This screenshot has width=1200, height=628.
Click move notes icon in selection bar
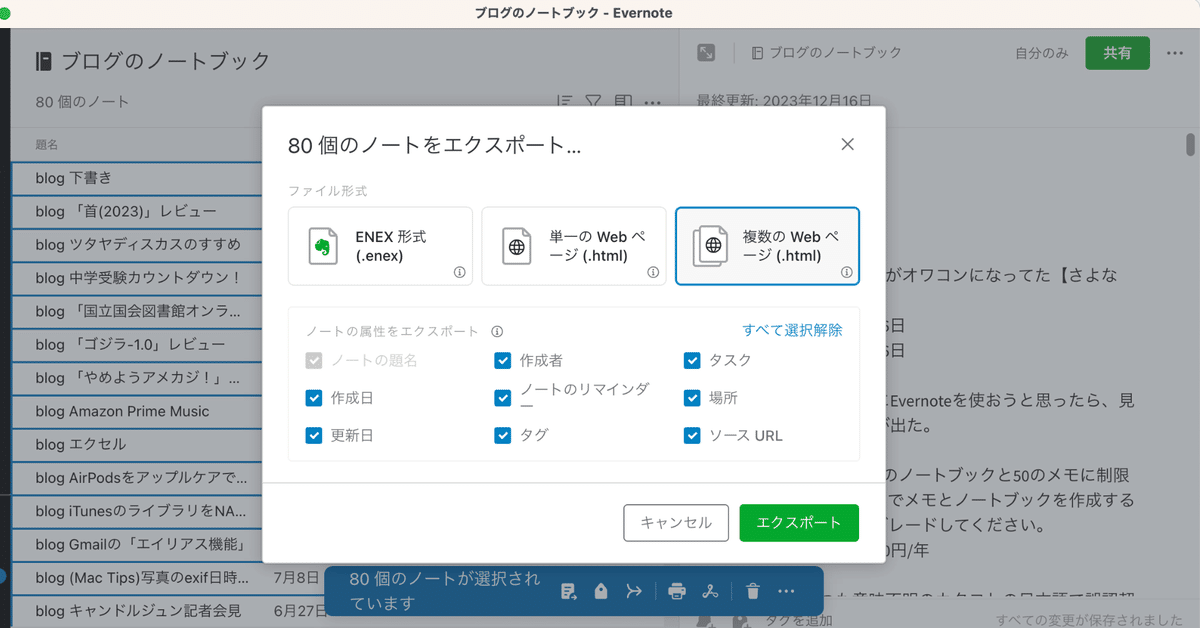[x=569, y=591]
